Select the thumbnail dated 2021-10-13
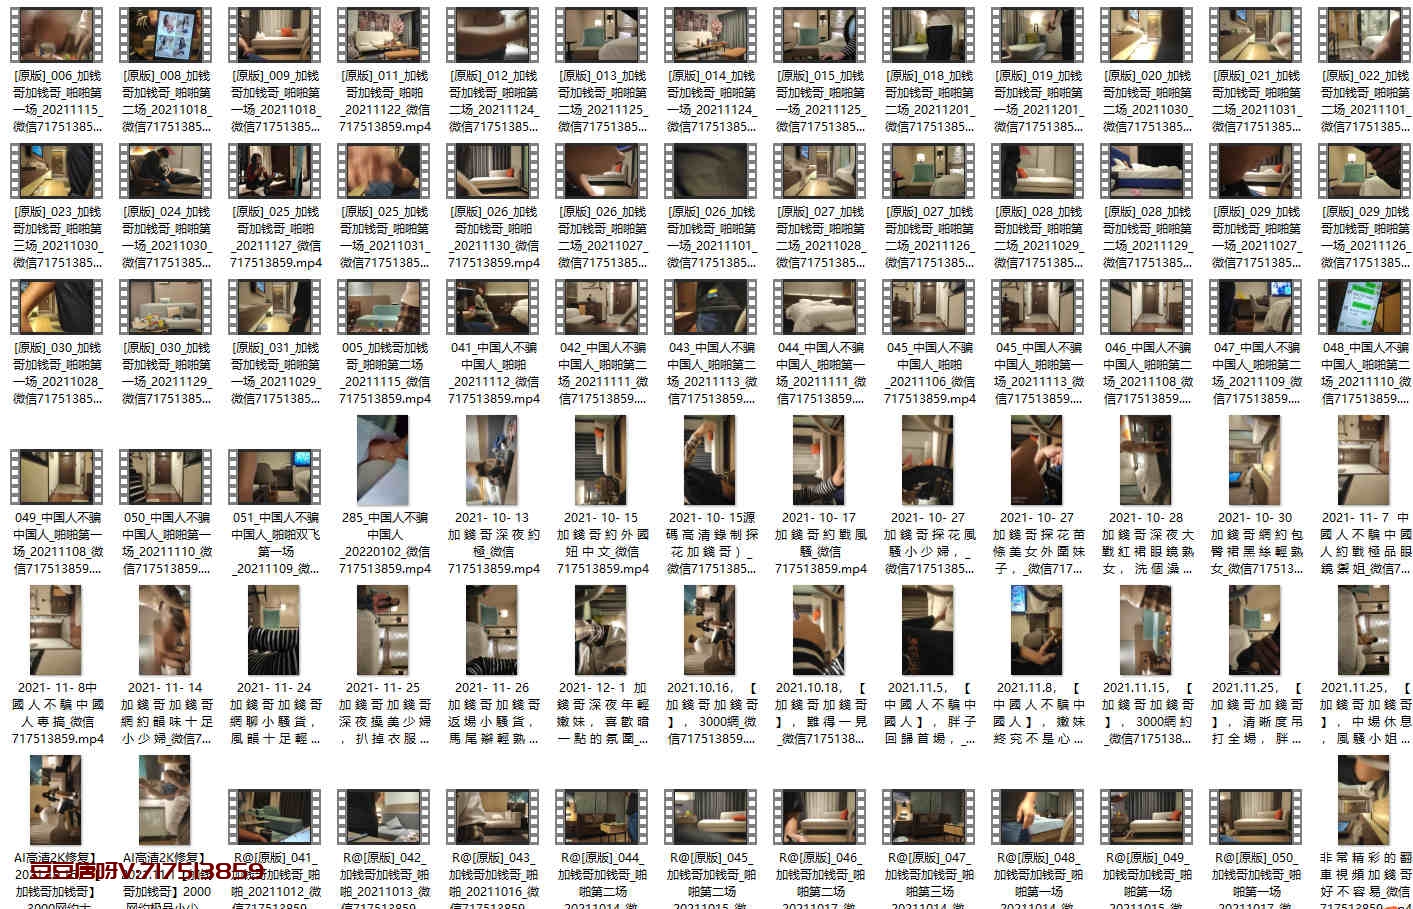This screenshot has height=909, width=1413. click(x=494, y=461)
